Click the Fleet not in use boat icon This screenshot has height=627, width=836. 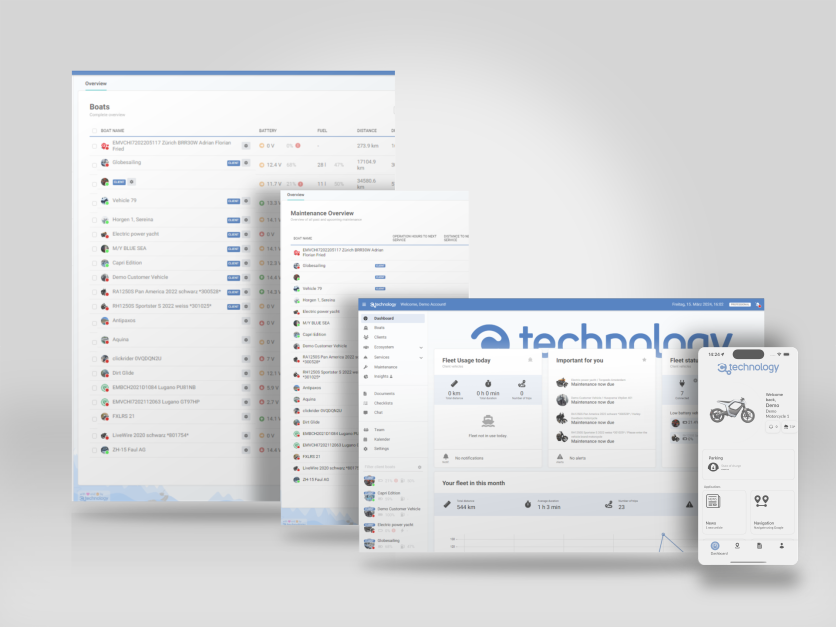488,422
